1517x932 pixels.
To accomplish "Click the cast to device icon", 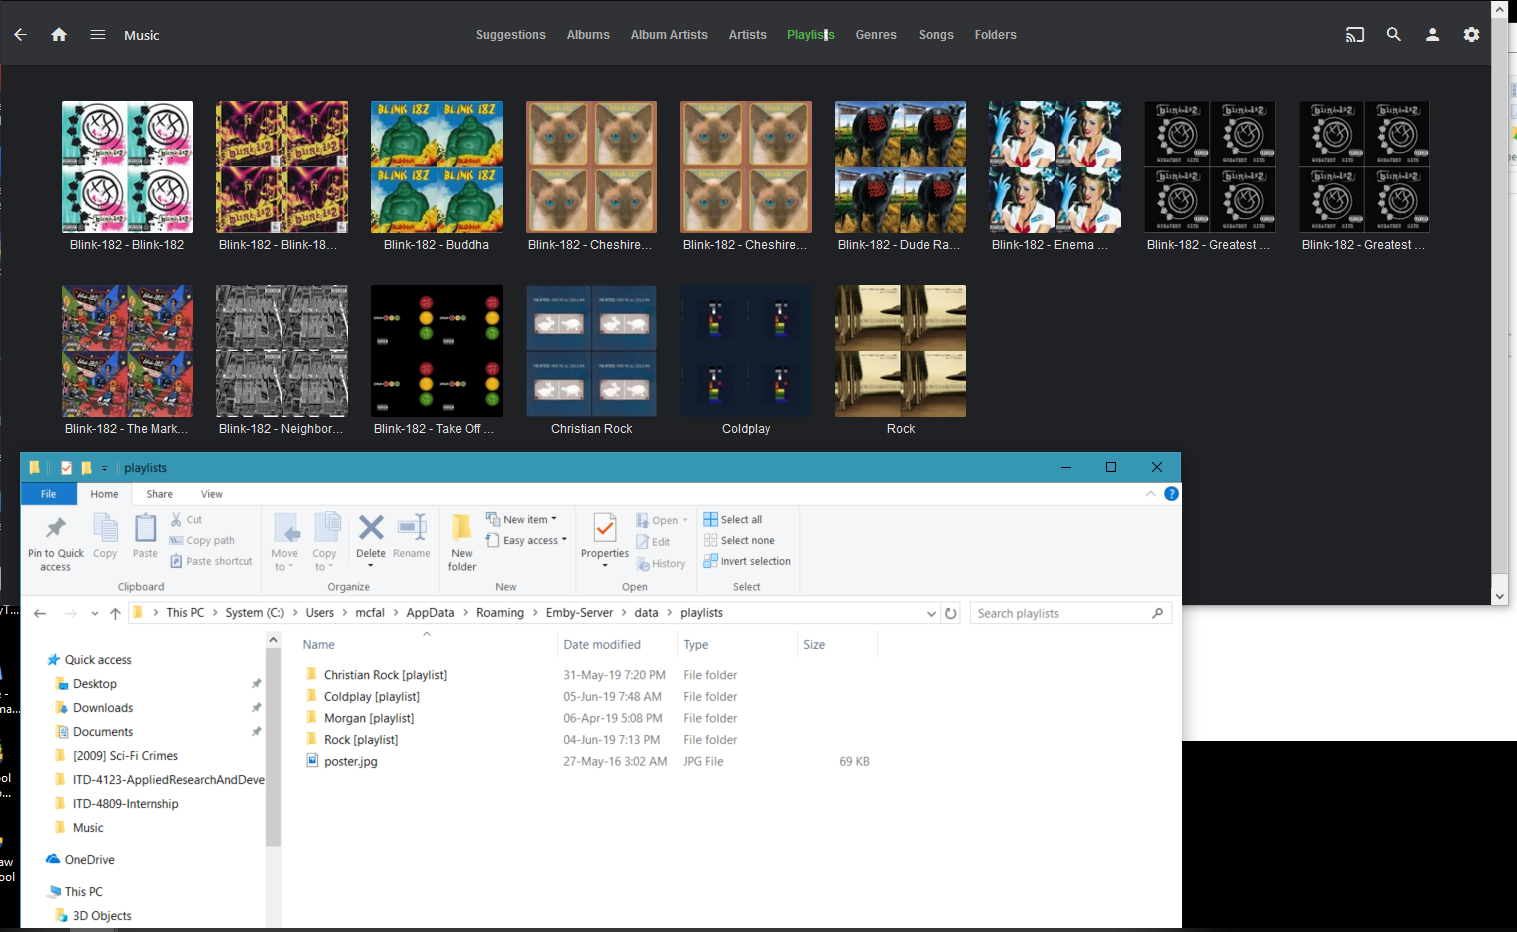I will pyautogui.click(x=1354, y=35).
